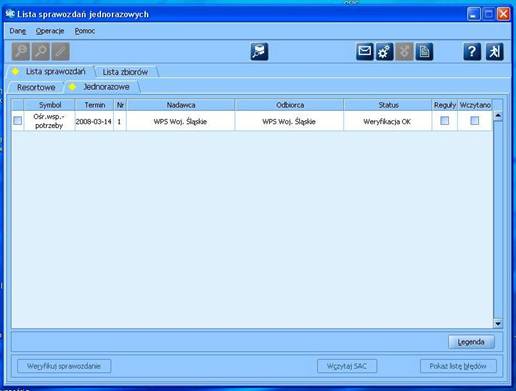Open the Dane menu

(x=18, y=31)
